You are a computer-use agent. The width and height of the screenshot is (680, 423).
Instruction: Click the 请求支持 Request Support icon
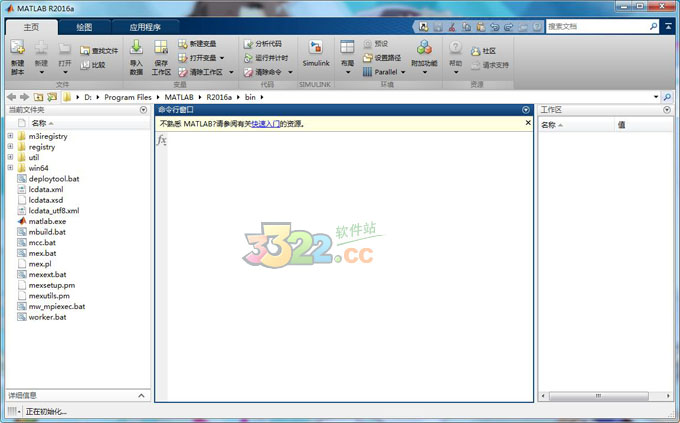(476, 65)
